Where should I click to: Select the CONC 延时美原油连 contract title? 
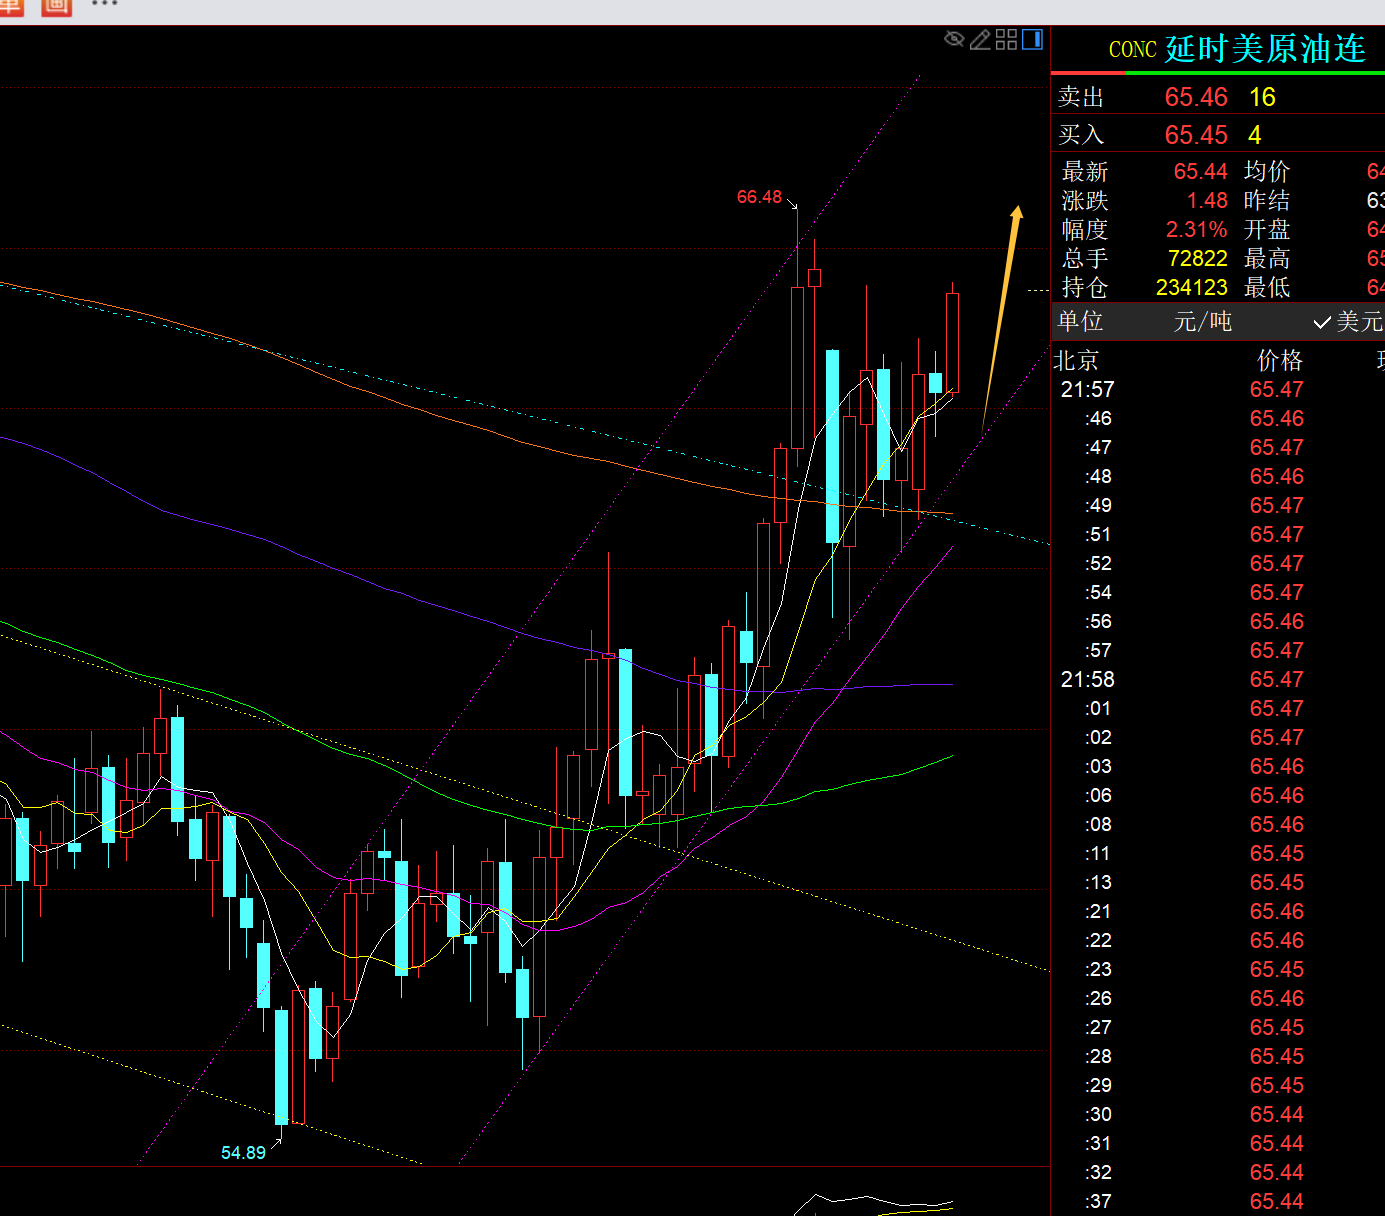click(1236, 49)
